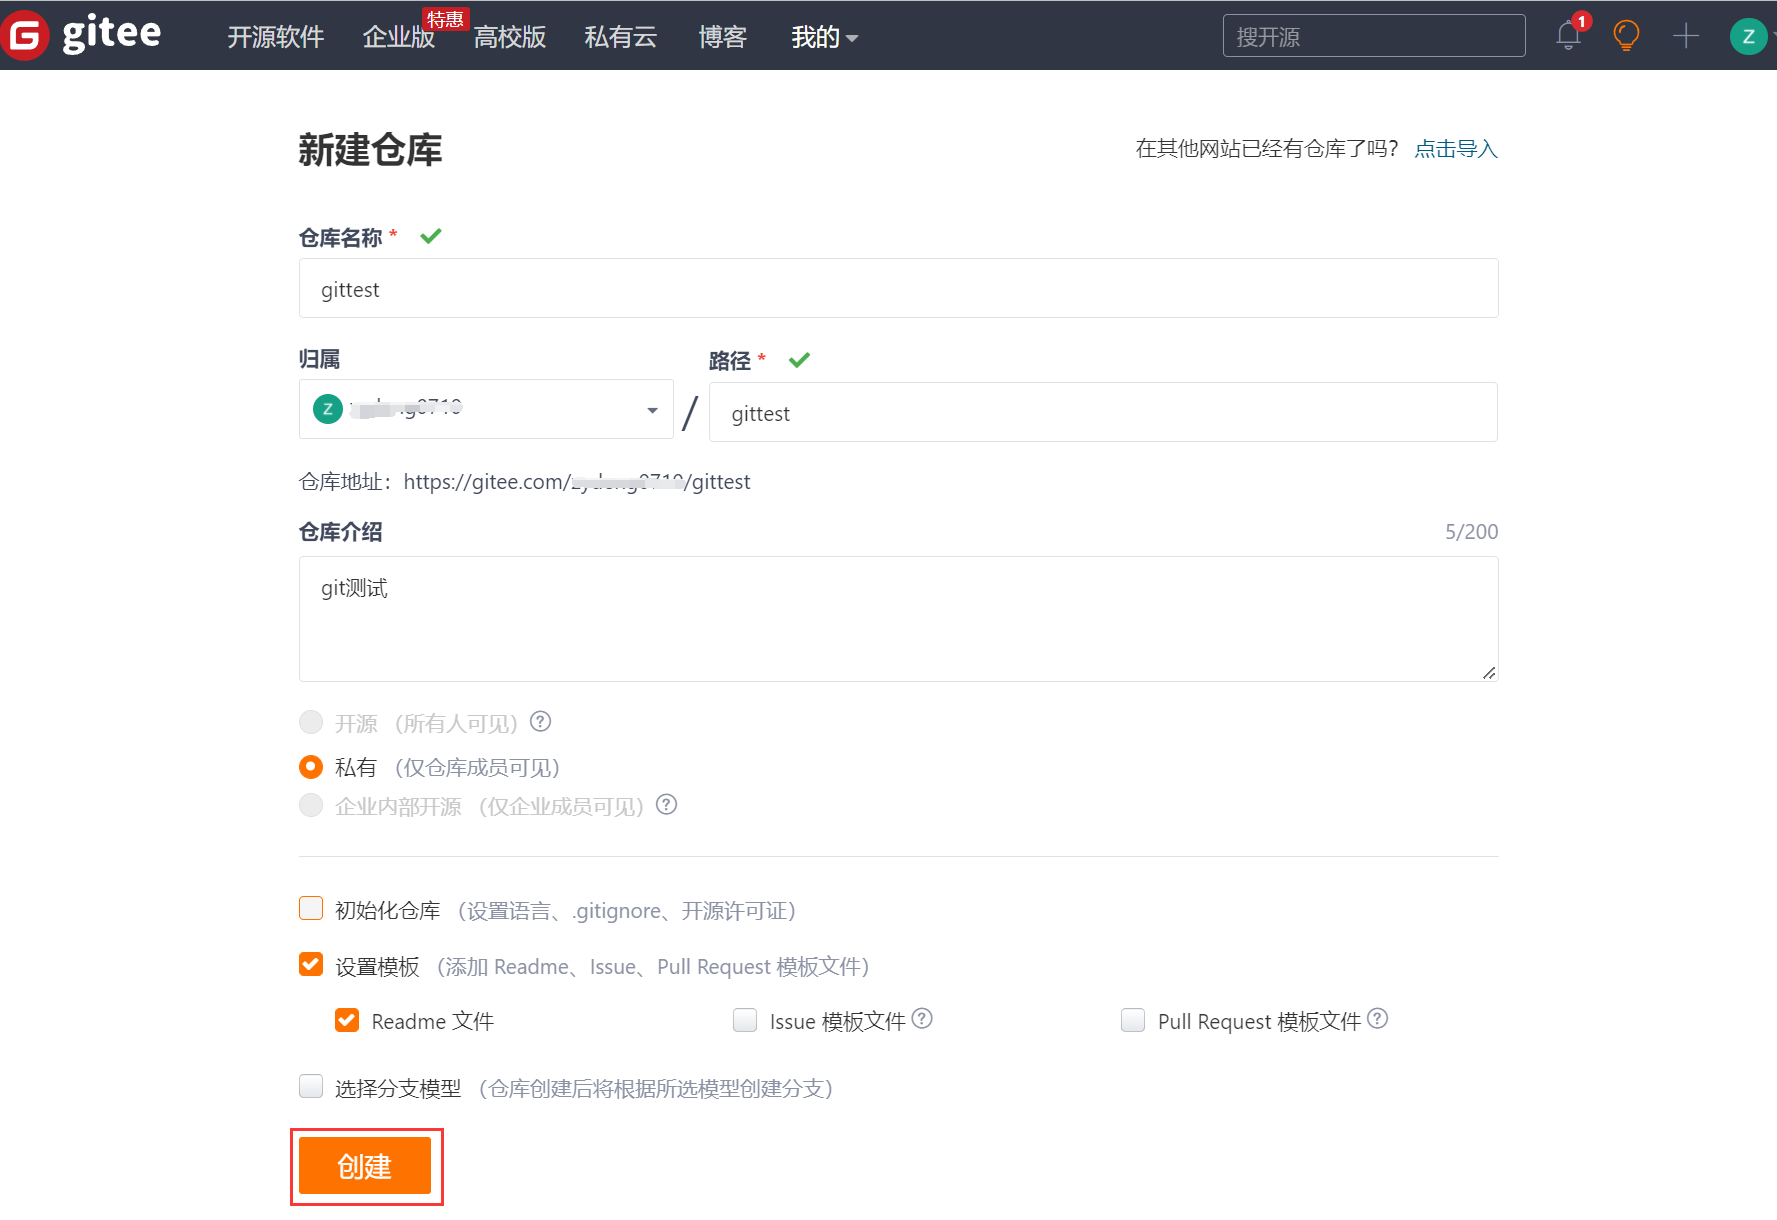
Task: Click the 创建 button
Action: [365, 1165]
